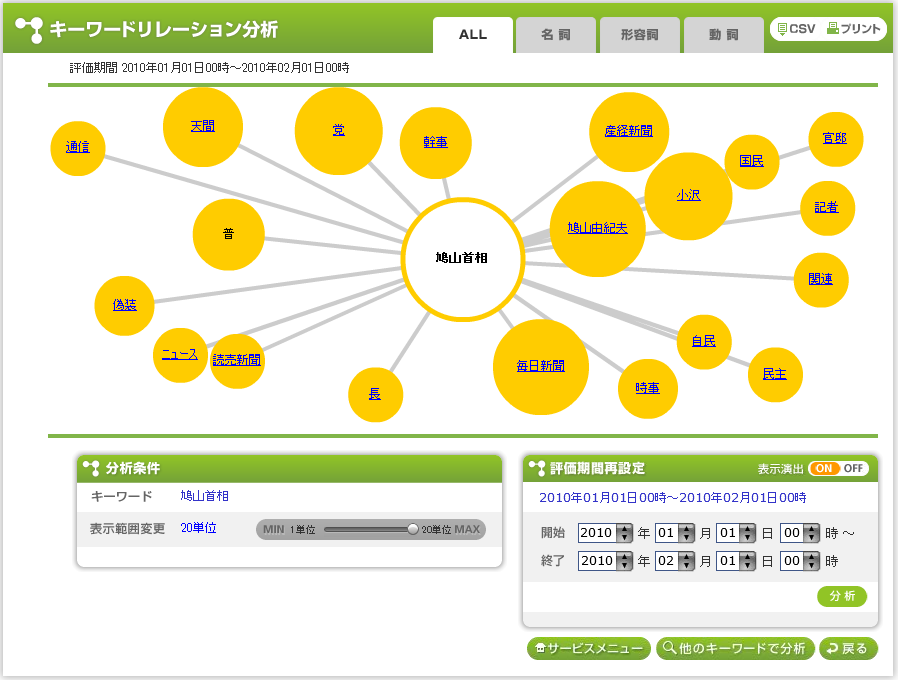Select the 毎日新聞 keyword bubble
Image resolution: width=898 pixels, height=680 pixels.
pyautogui.click(x=540, y=367)
